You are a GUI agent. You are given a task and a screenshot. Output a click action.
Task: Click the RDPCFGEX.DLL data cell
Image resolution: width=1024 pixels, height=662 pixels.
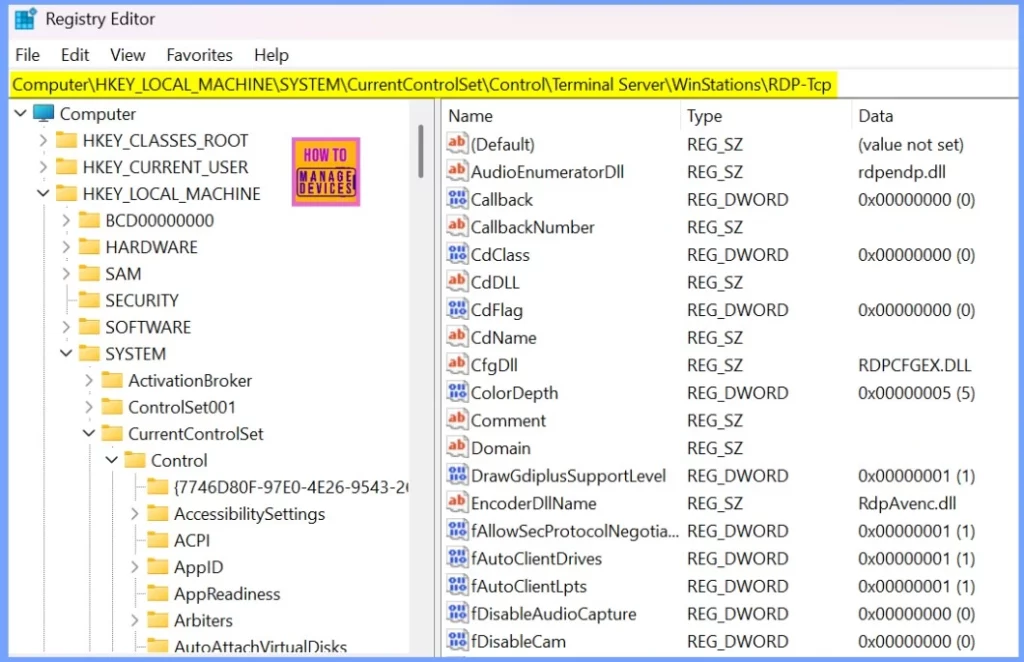click(x=914, y=365)
